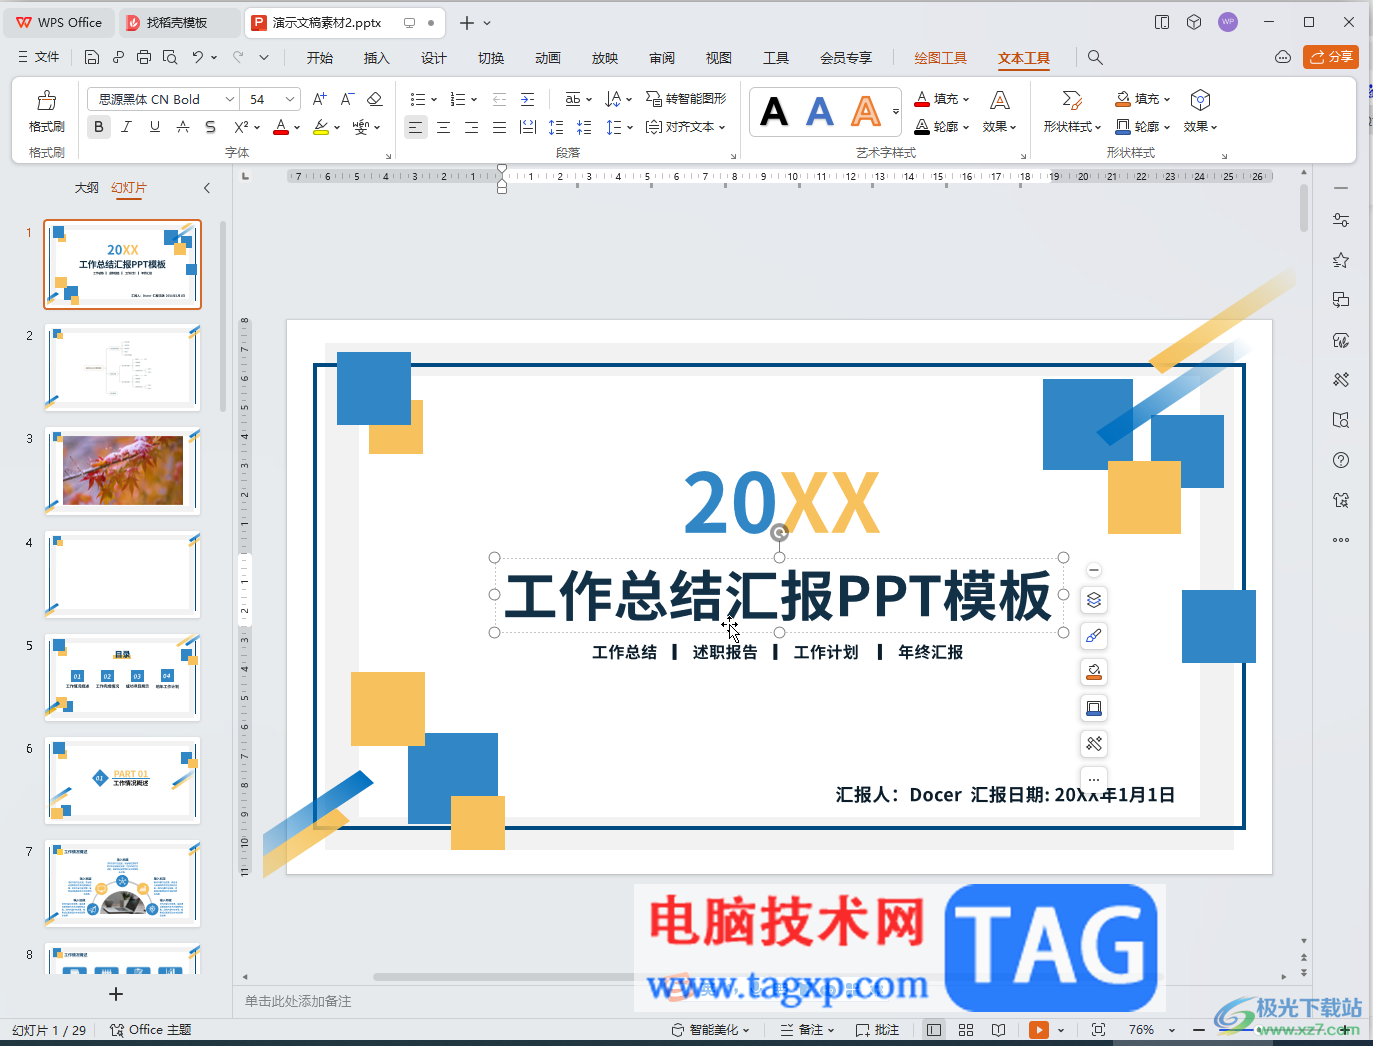Click the Save icon in quick toolbar
Image resolution: width=1373 pixels, height=1046 pixels.
92,57
